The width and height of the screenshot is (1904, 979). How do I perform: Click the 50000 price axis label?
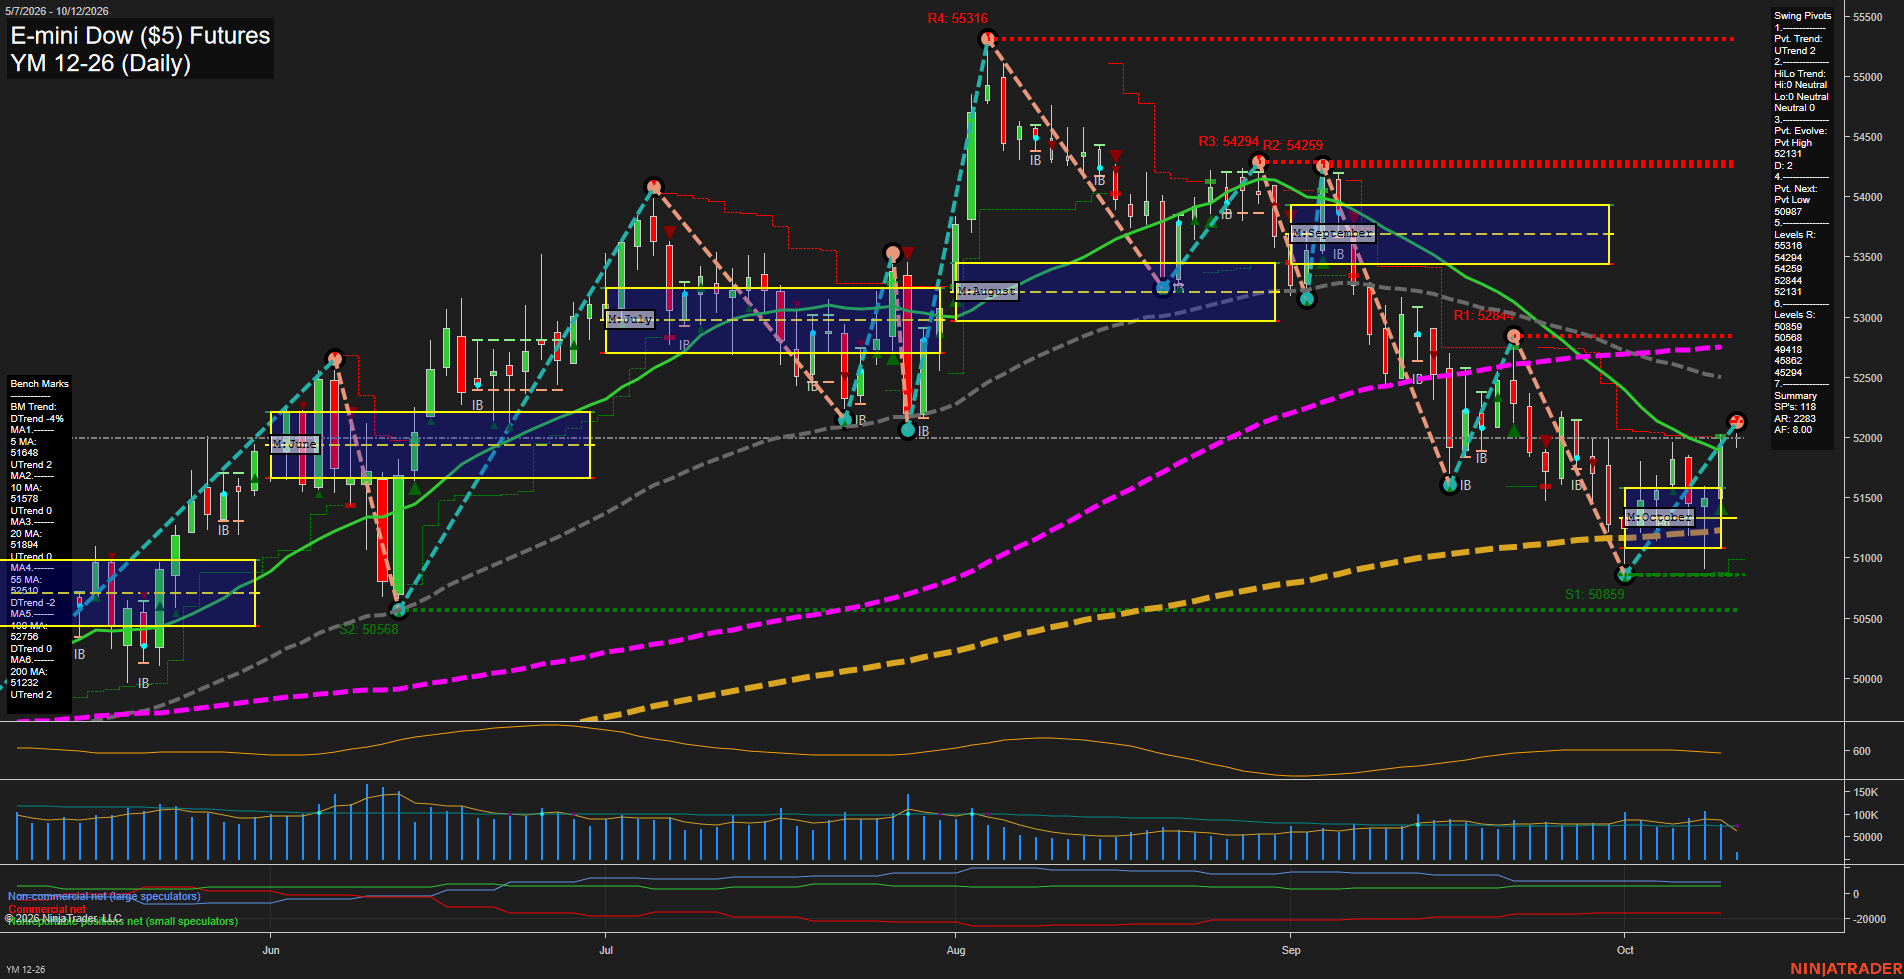click(1868, 679)
